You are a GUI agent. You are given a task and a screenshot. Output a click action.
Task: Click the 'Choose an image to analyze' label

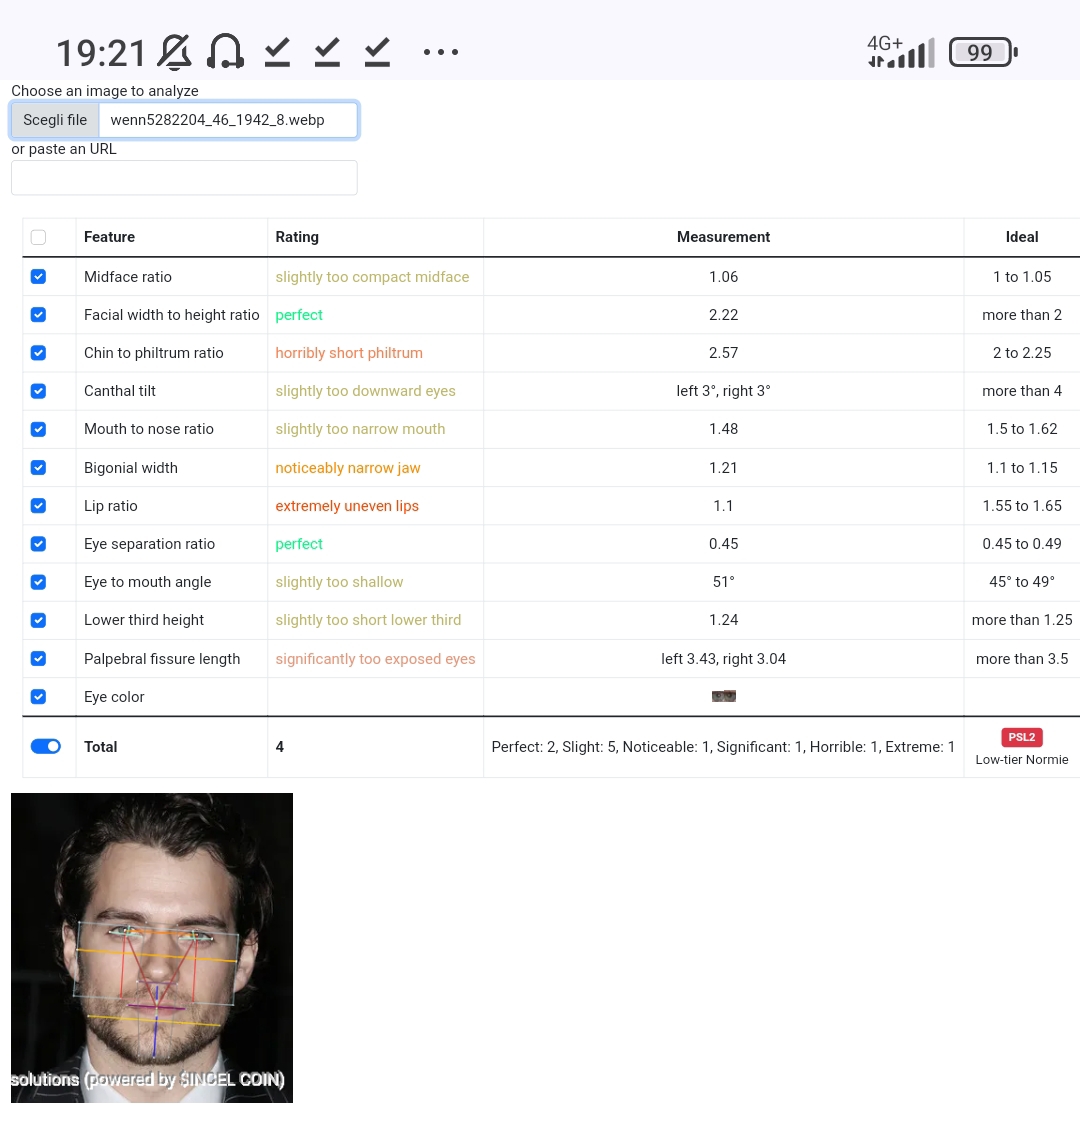[105, 91]
